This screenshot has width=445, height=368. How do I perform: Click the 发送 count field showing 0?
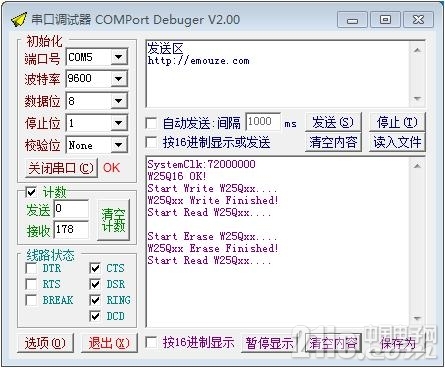71,209
